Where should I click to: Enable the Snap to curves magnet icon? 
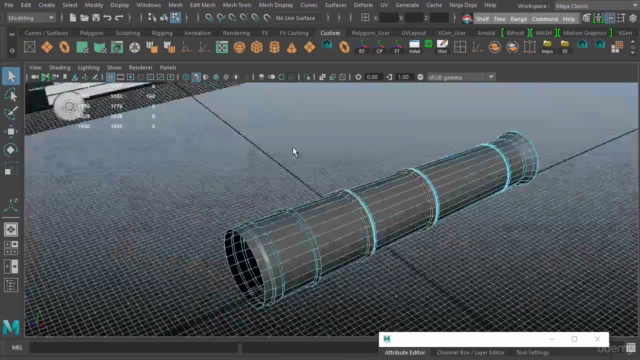(x=221, y=18)
